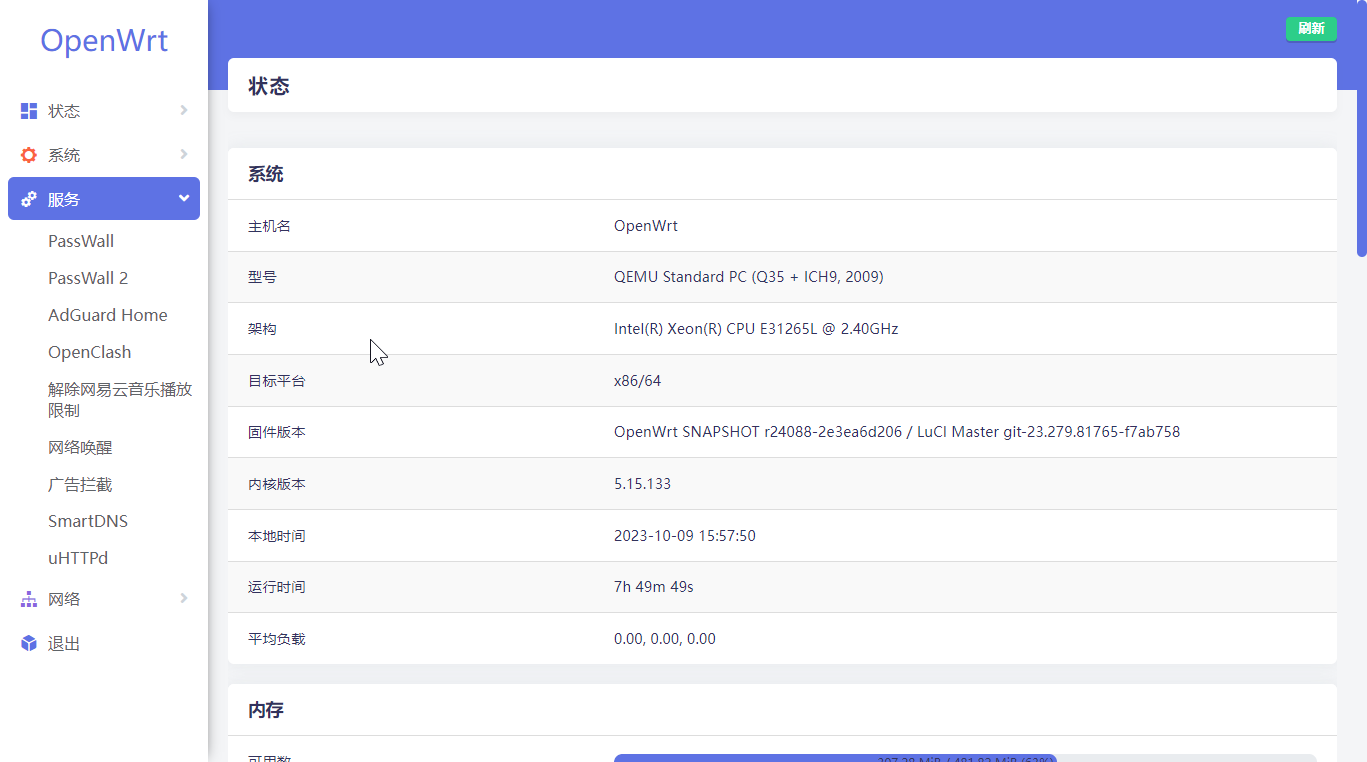Image resolution: width=1367 pixels, height=762 pixels.
Task: Open uHTTPd settings
Action: click(x=78, y=558)
